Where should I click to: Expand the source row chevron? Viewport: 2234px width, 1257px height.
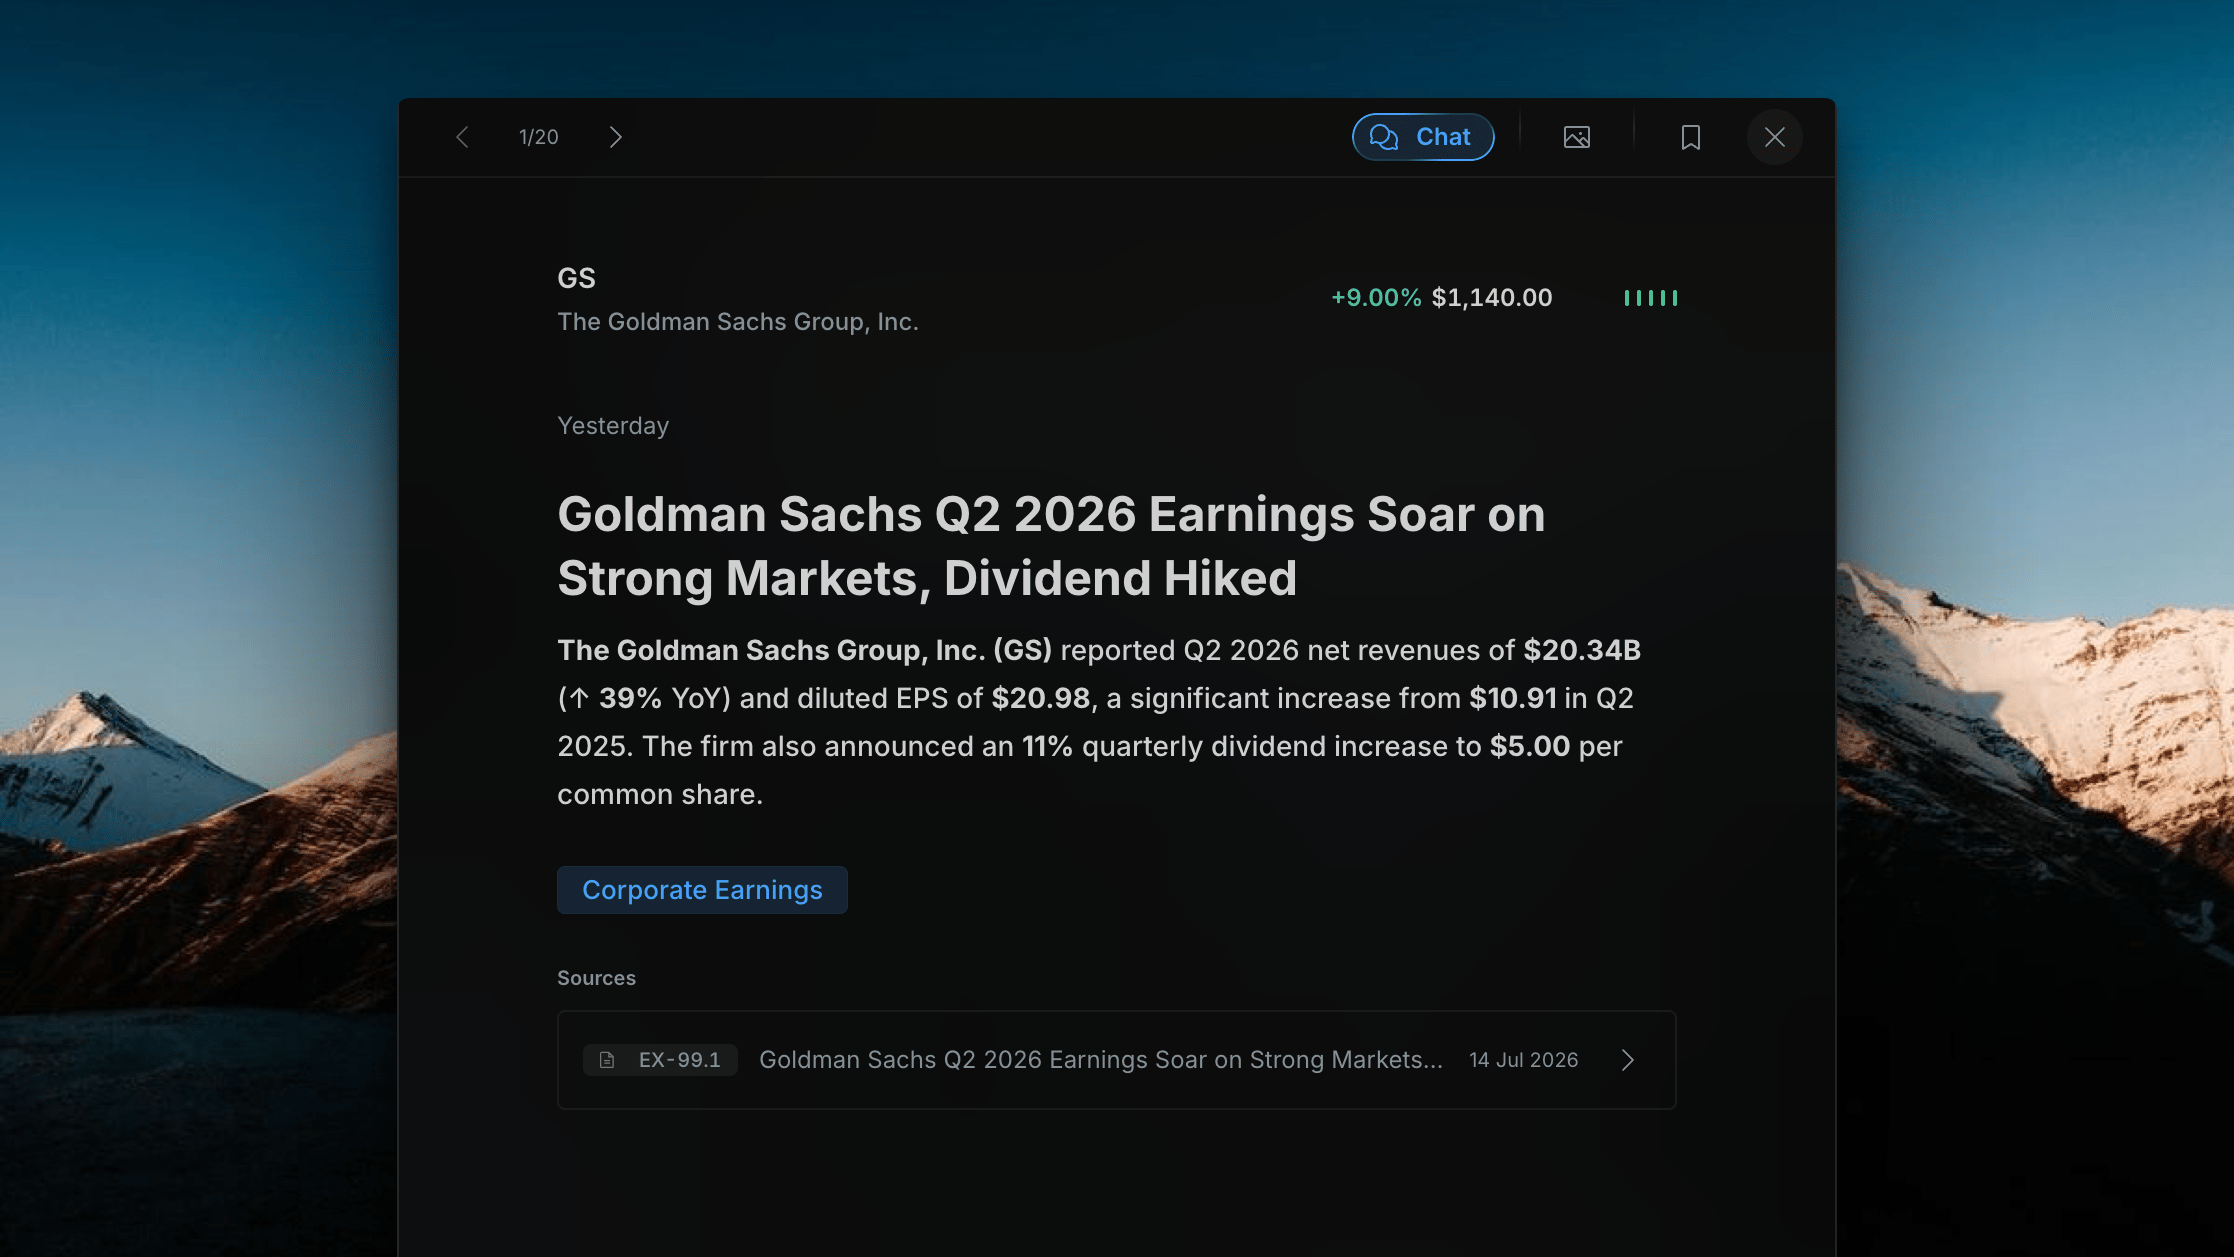1628,1060
